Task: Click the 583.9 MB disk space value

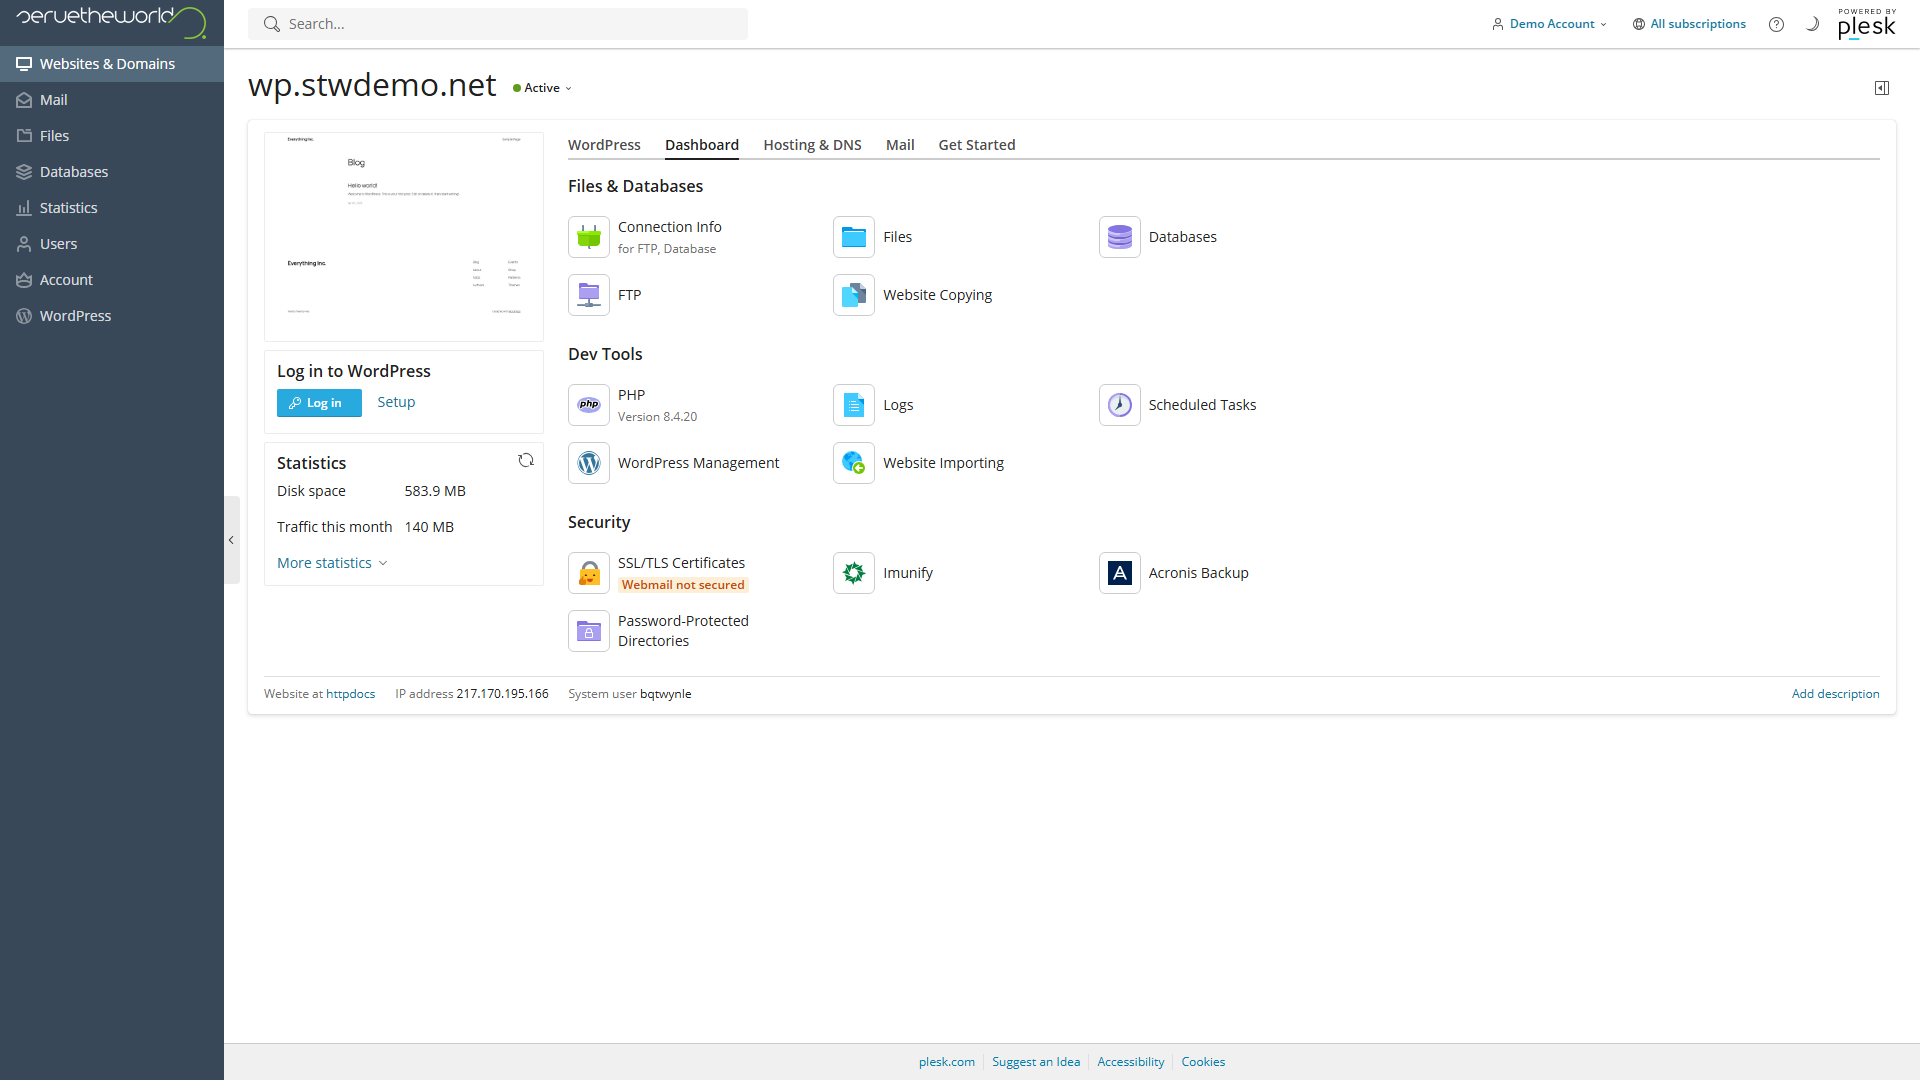Action: 435,491
